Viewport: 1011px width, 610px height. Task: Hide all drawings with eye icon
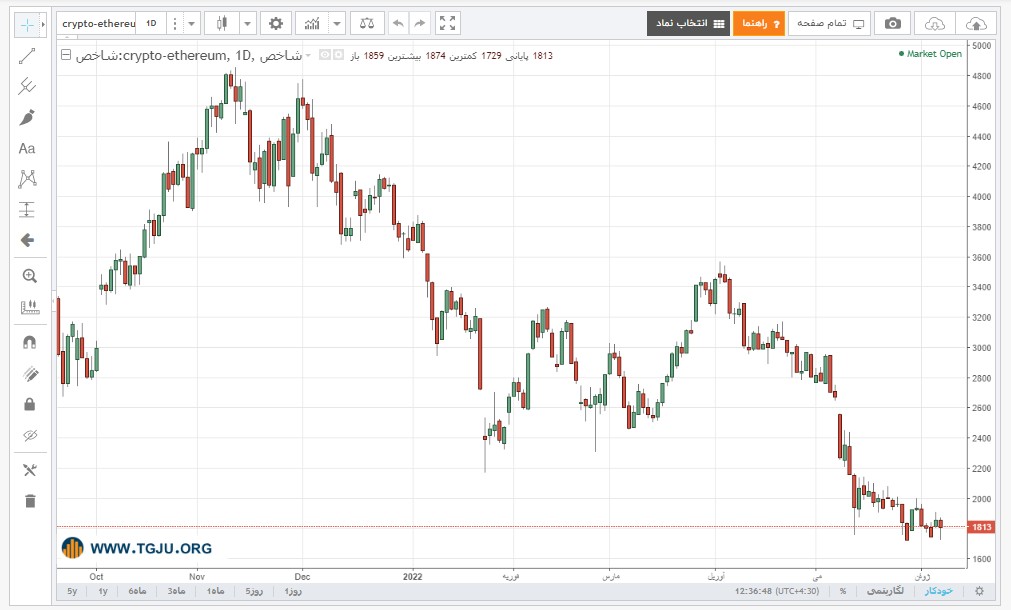click(30, 436)
